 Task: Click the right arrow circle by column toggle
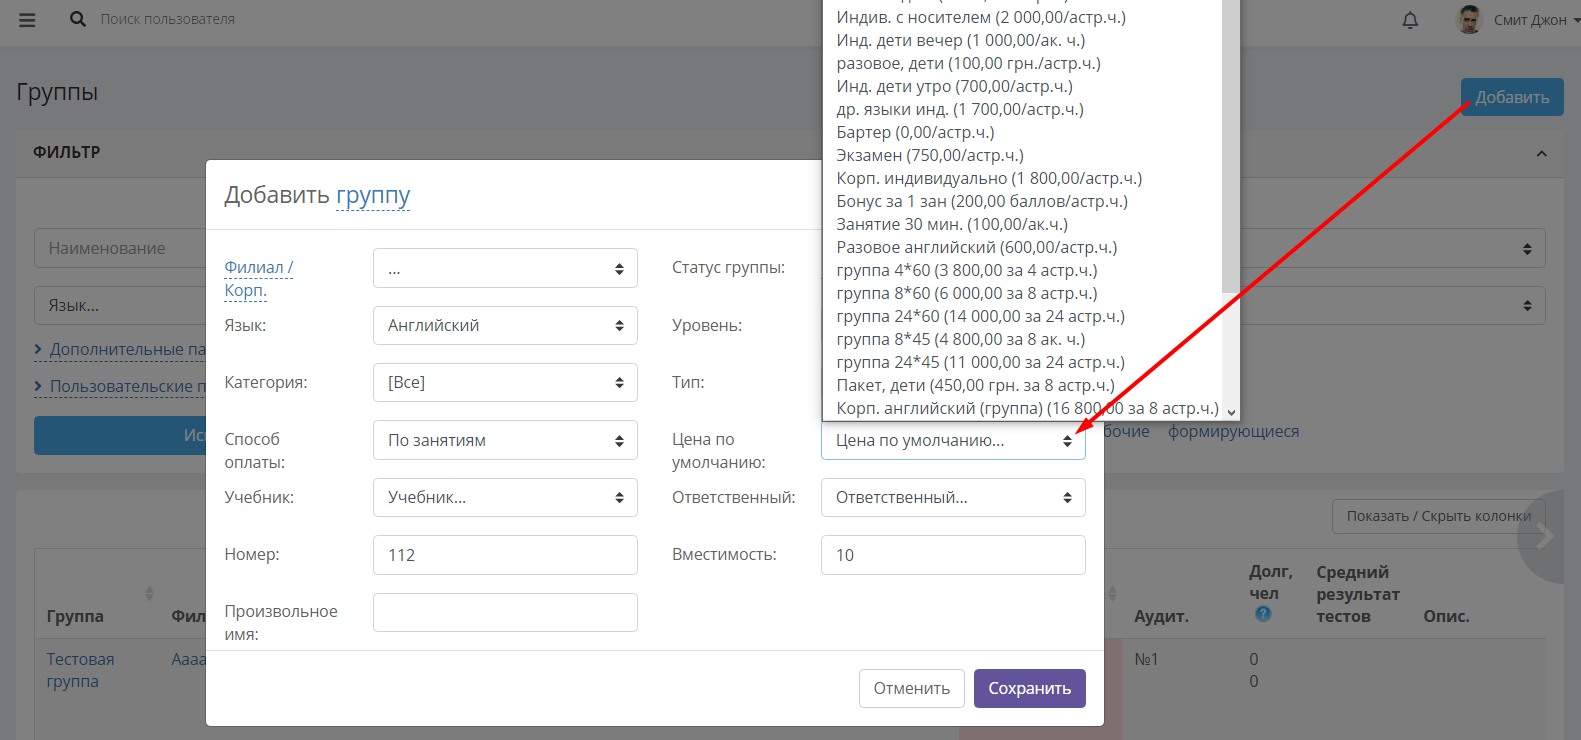pyautogui.click(x=1544, y=537)
